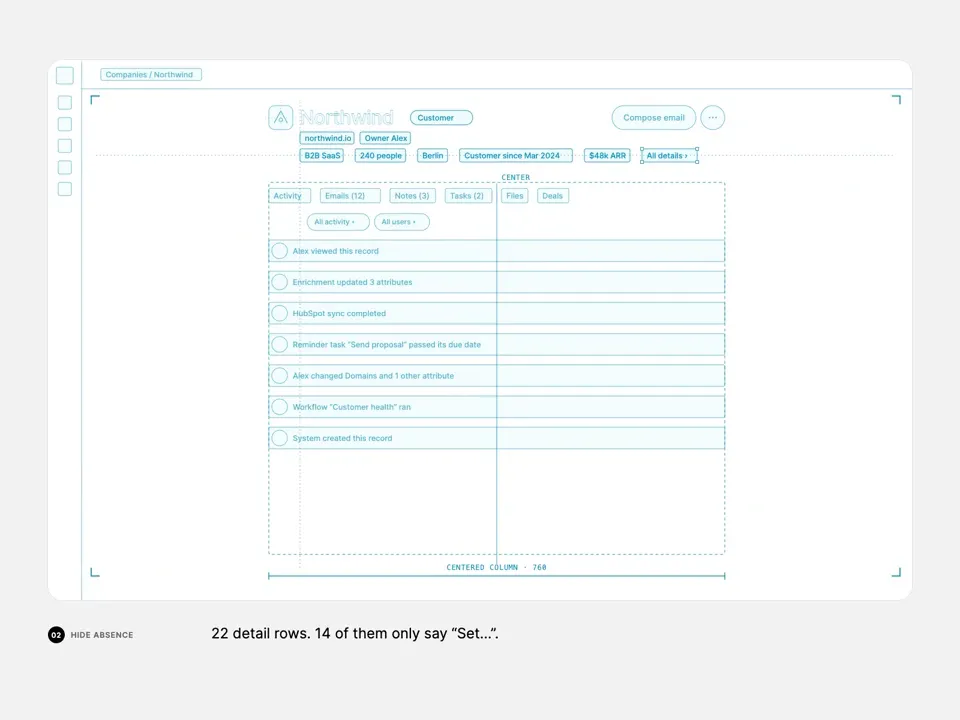Click the circle icon on the Reminder task row
Image resolution: width=960 pixels, height=720 pixels.
coord(280,345)
